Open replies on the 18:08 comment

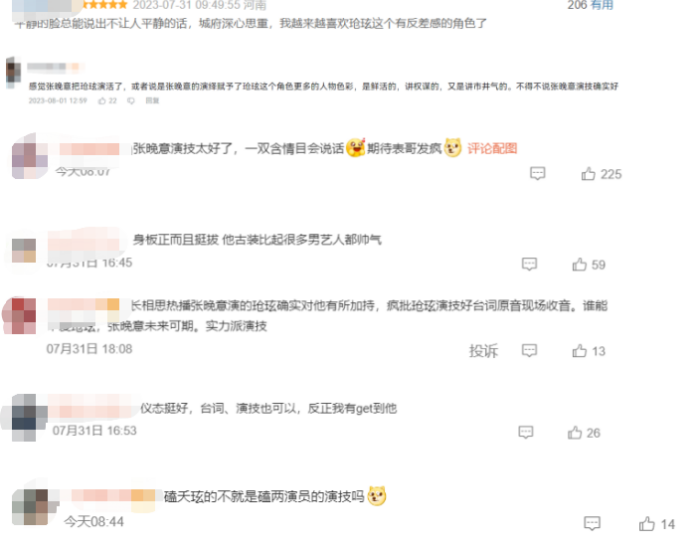point(529,351)
